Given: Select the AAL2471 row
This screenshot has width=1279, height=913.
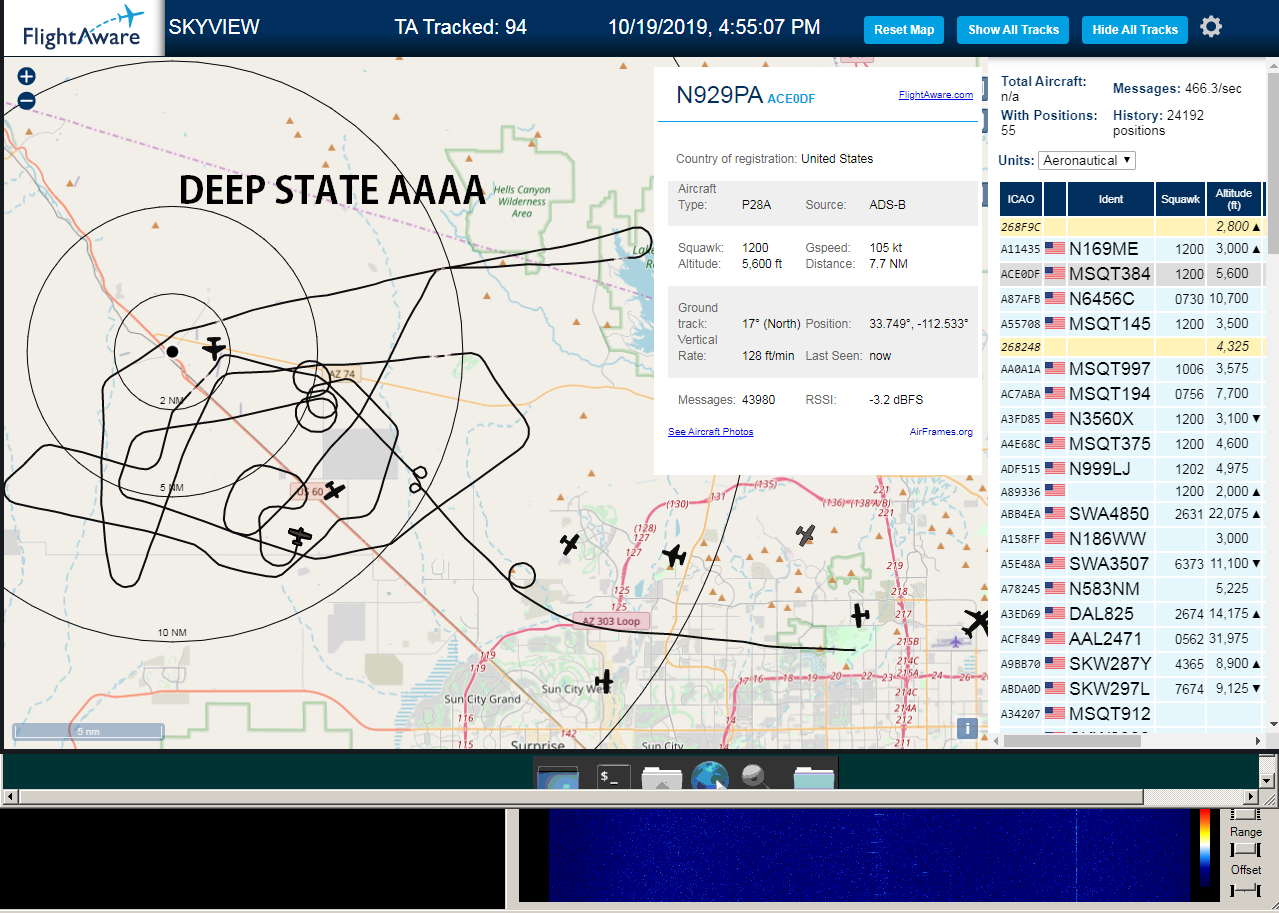Looking at the screenshot, I should 1131,638.
